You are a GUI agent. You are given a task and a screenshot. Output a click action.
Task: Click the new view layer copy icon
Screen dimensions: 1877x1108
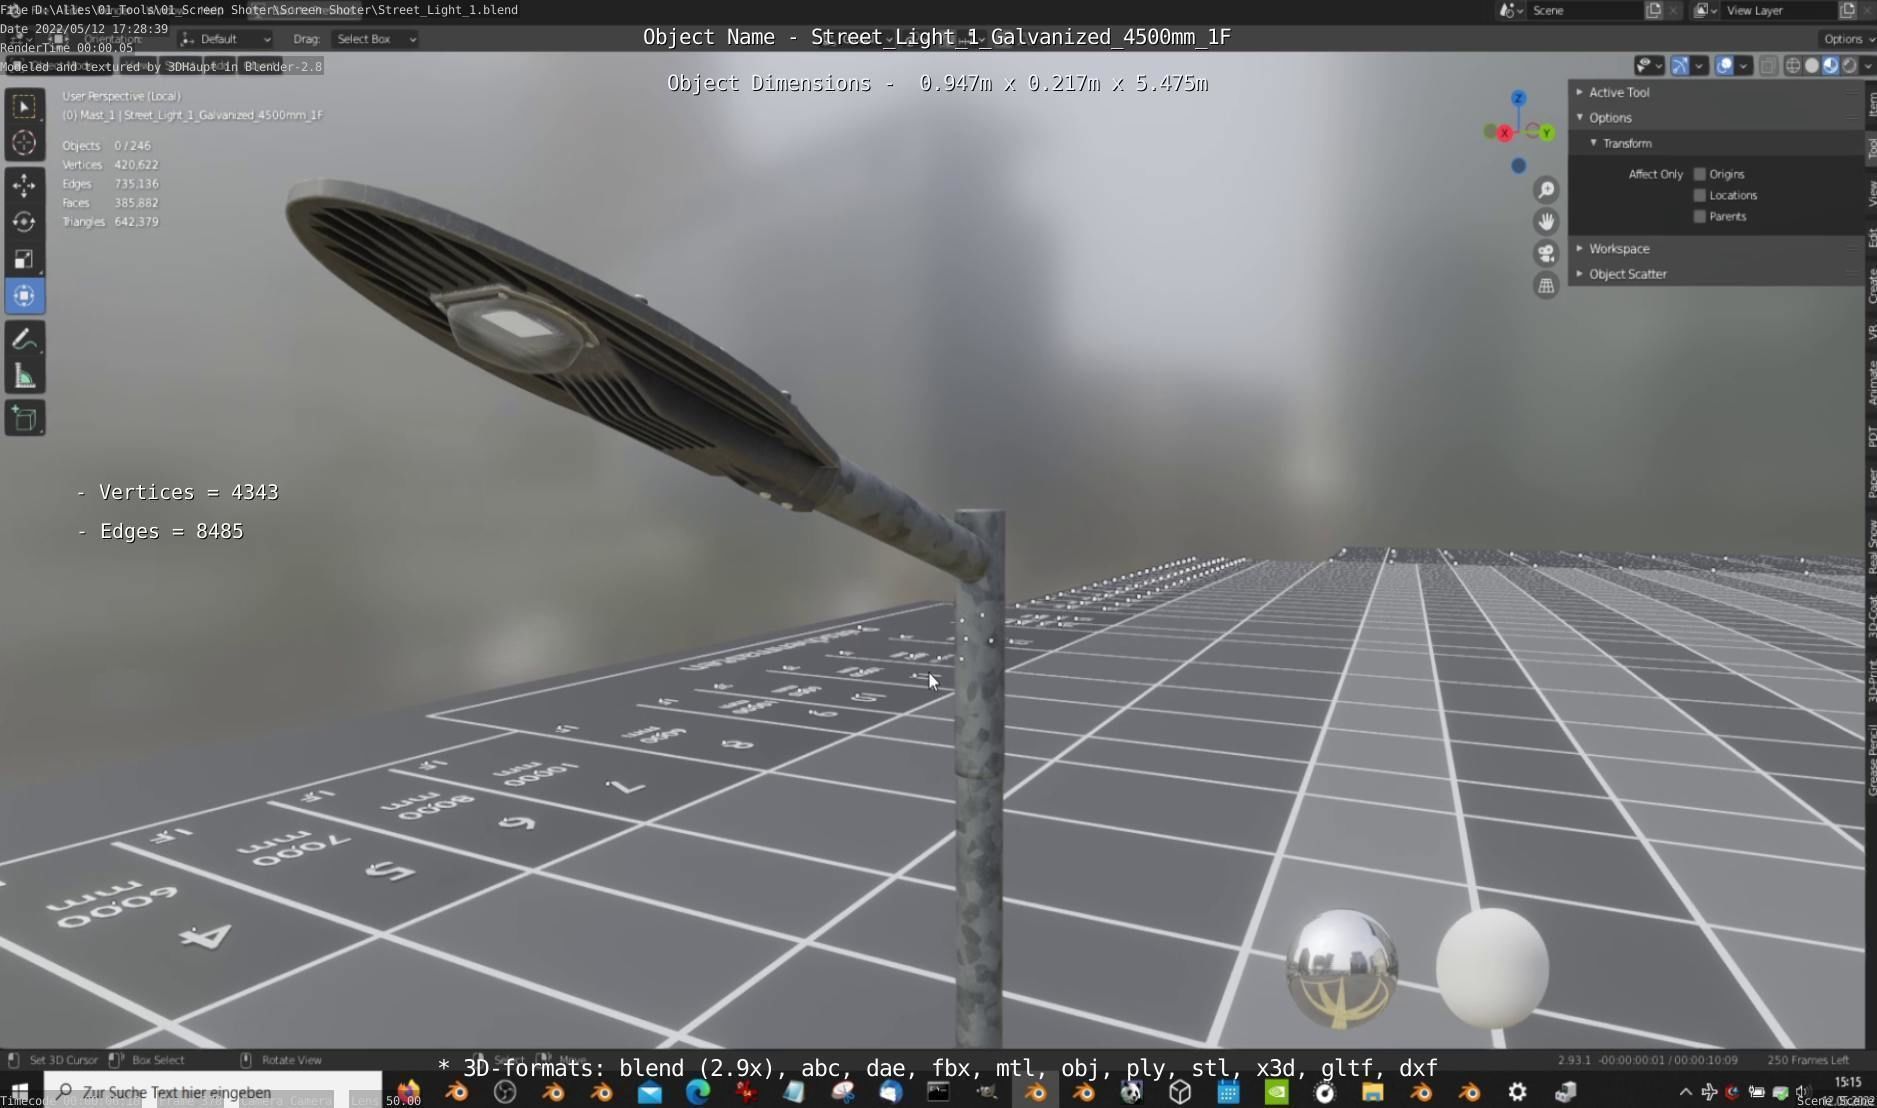pyautogui.click(x=1847, y=10)
